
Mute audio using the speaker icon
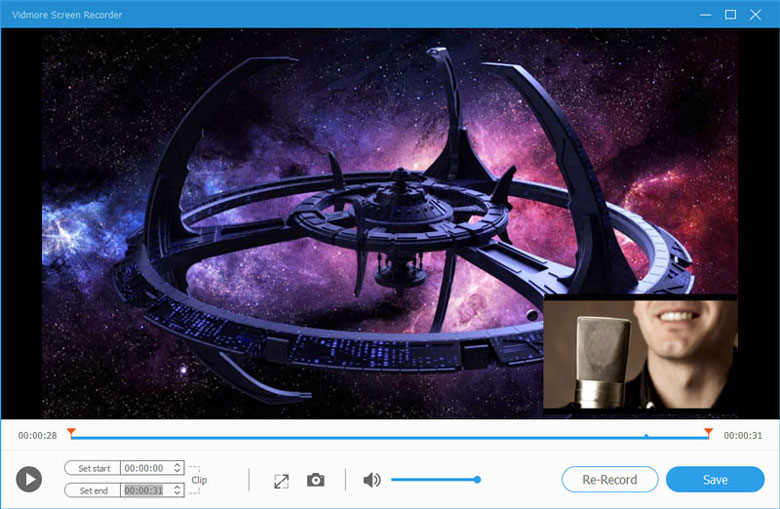(371, 480)
